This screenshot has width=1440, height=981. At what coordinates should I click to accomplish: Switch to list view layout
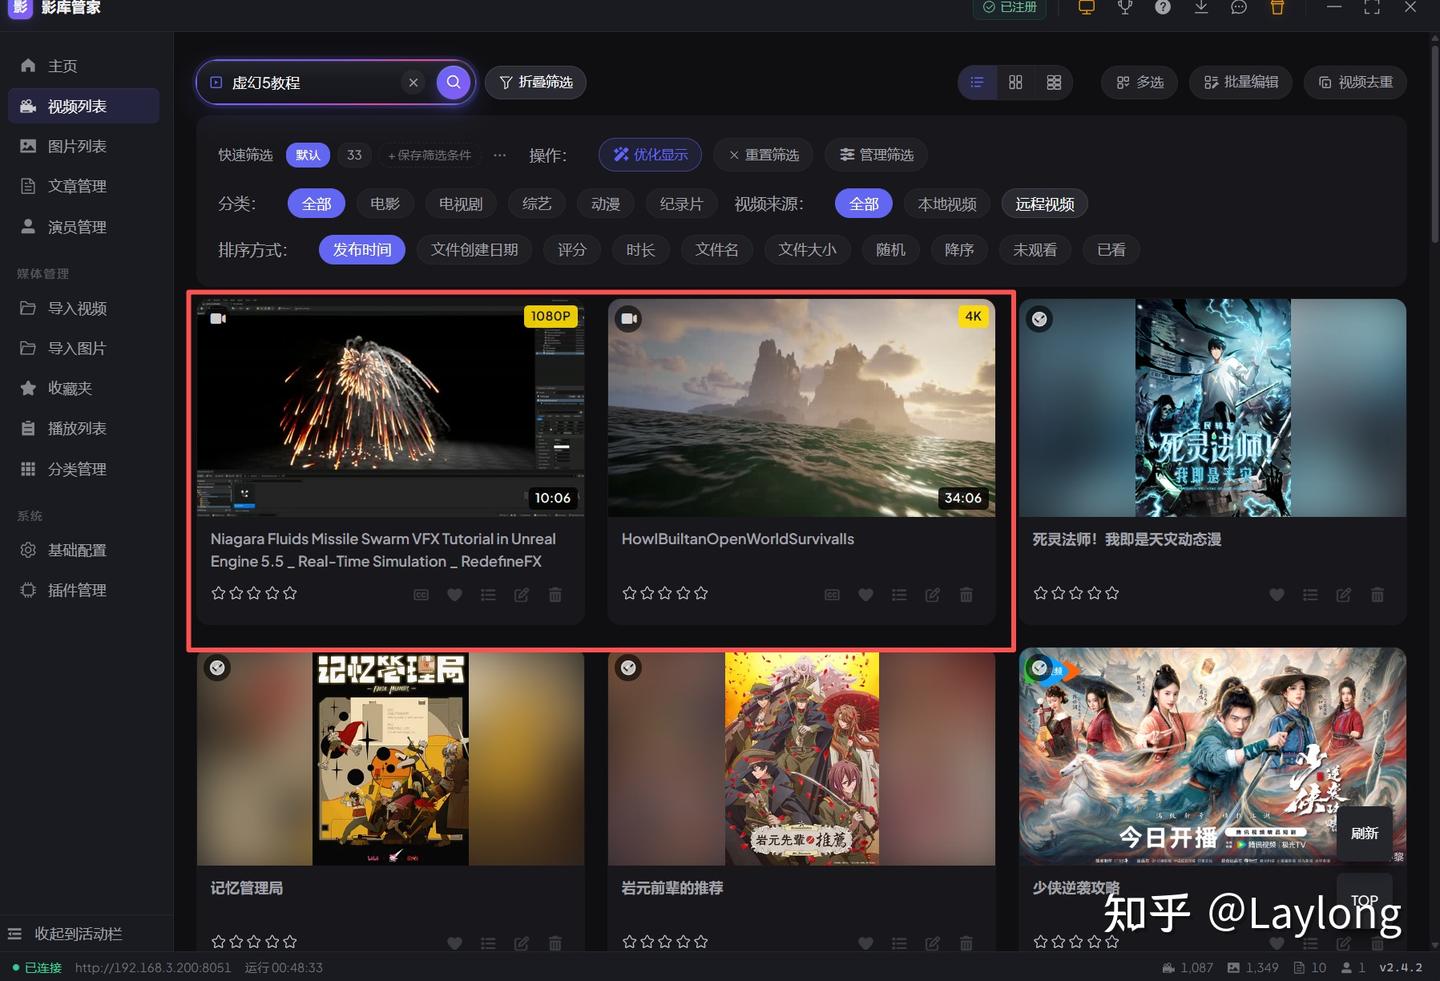[977, 82]
